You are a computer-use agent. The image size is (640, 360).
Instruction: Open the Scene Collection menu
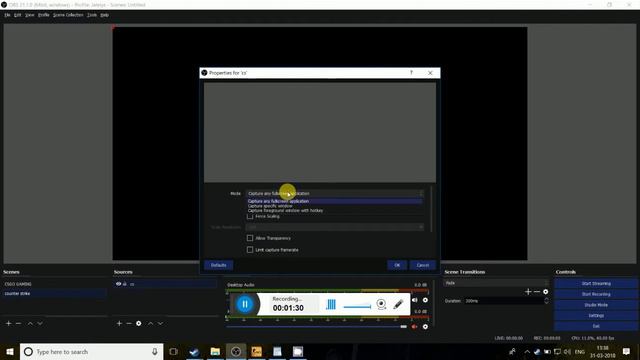(68, 15)
